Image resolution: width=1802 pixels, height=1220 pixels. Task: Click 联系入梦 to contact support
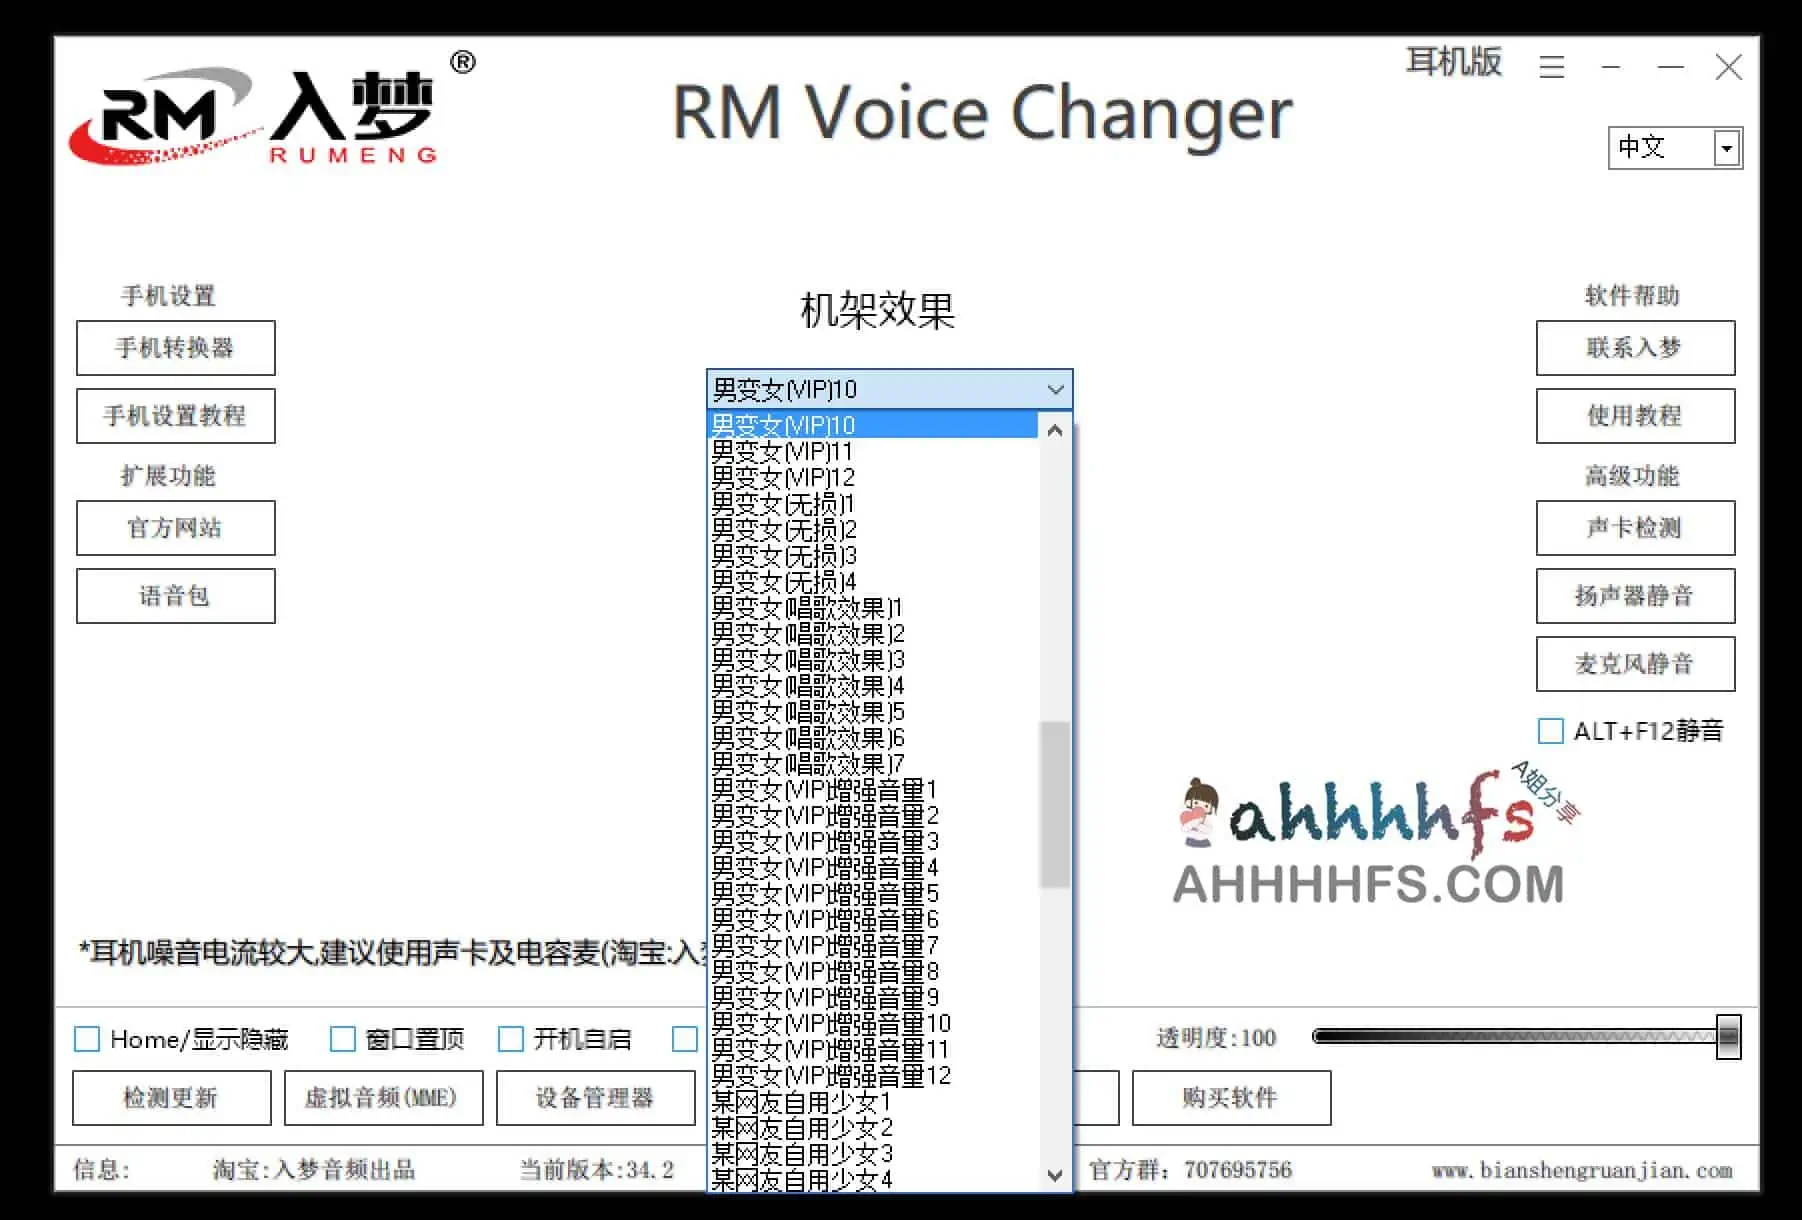click(x=1635, y=348)
